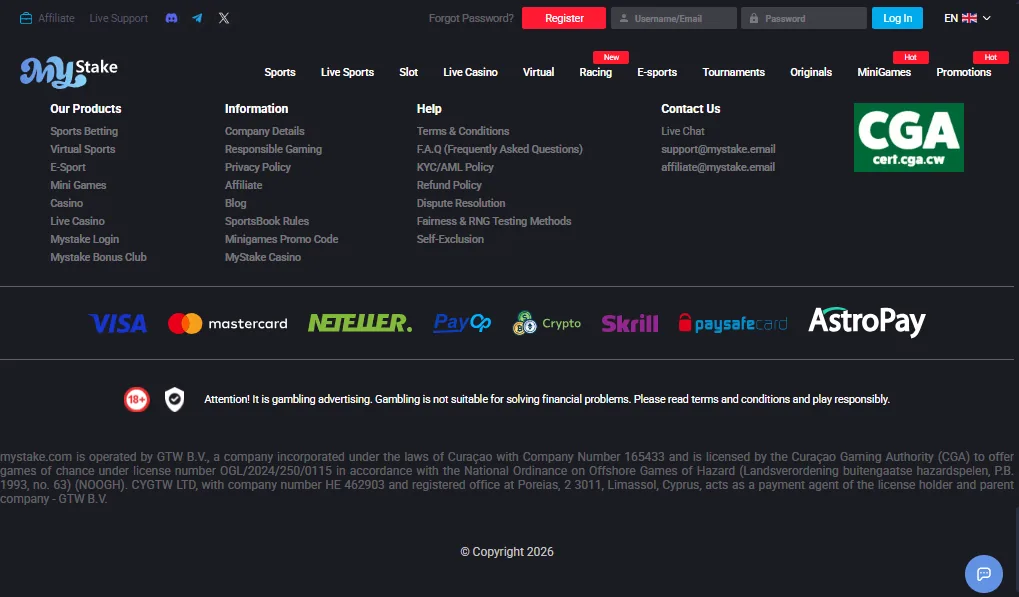
Task: Open Live Chat under Contact Us
Action: pyautogui.click(x=682, y=131)
